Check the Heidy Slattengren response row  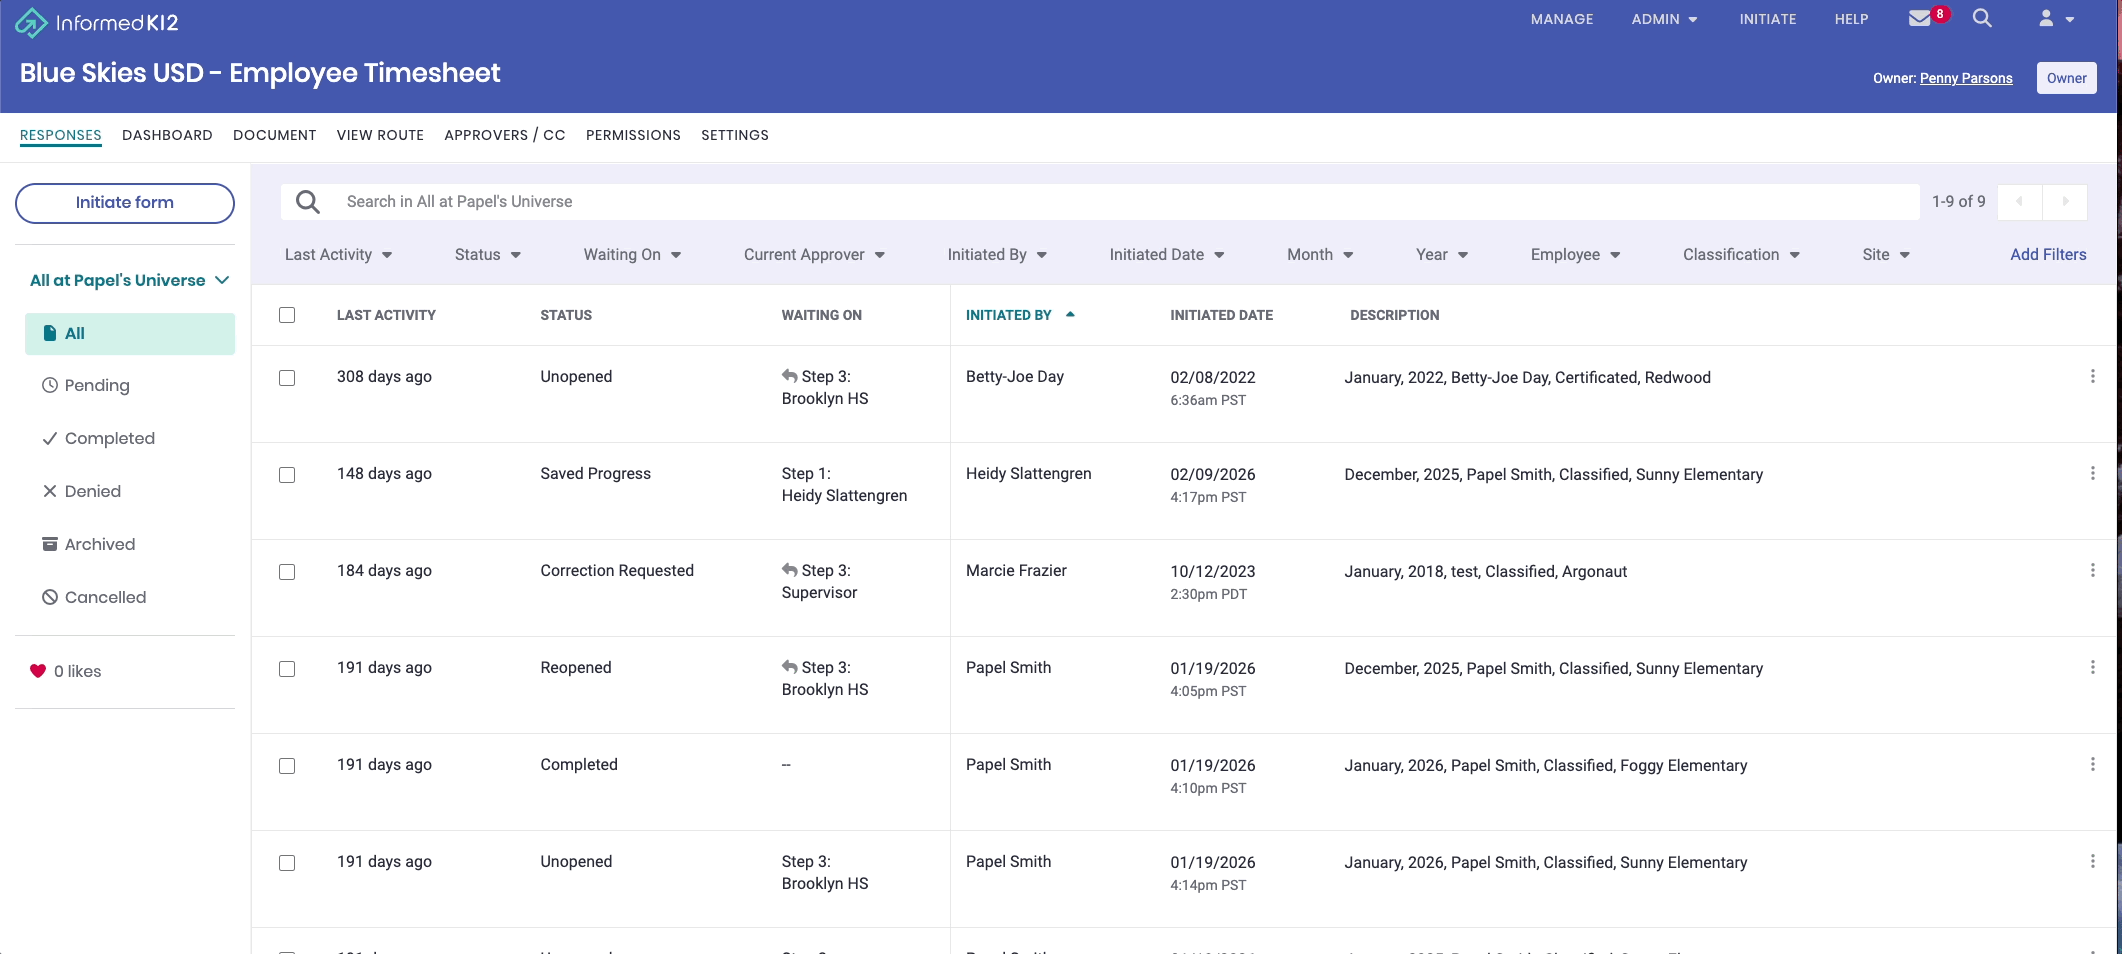[x=287, y=475]
